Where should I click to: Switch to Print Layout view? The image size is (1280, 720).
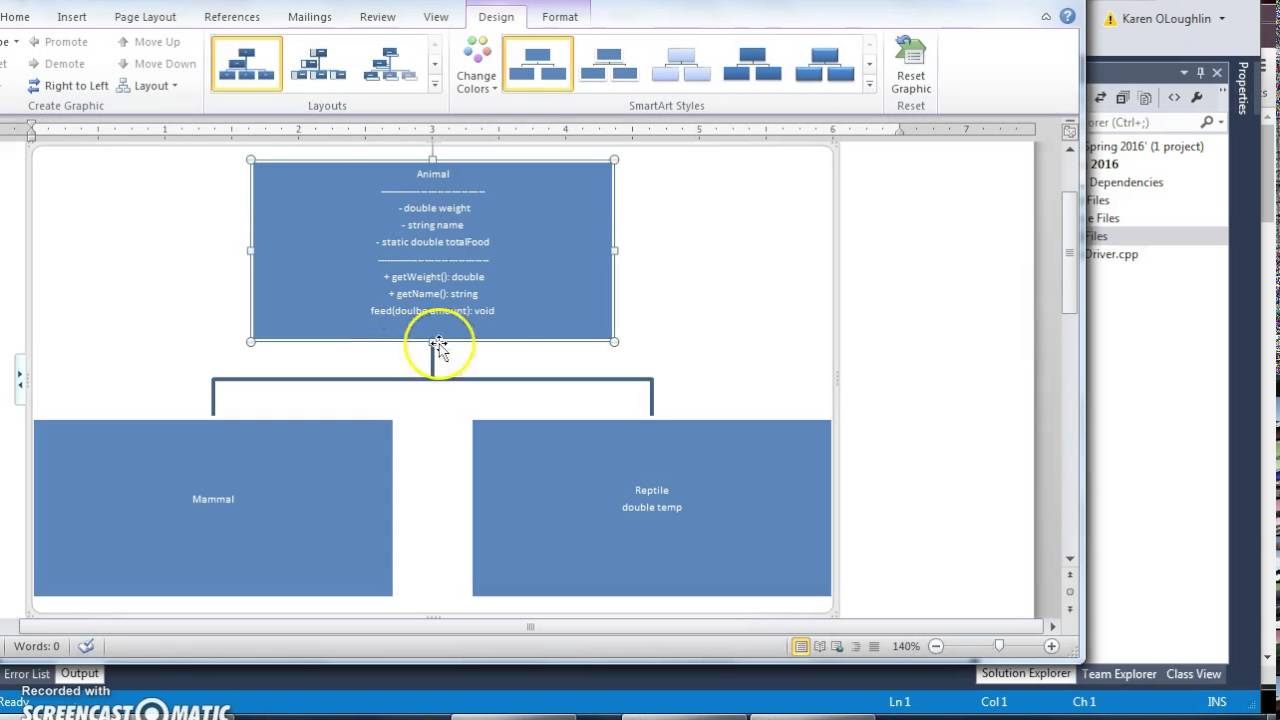801,647
